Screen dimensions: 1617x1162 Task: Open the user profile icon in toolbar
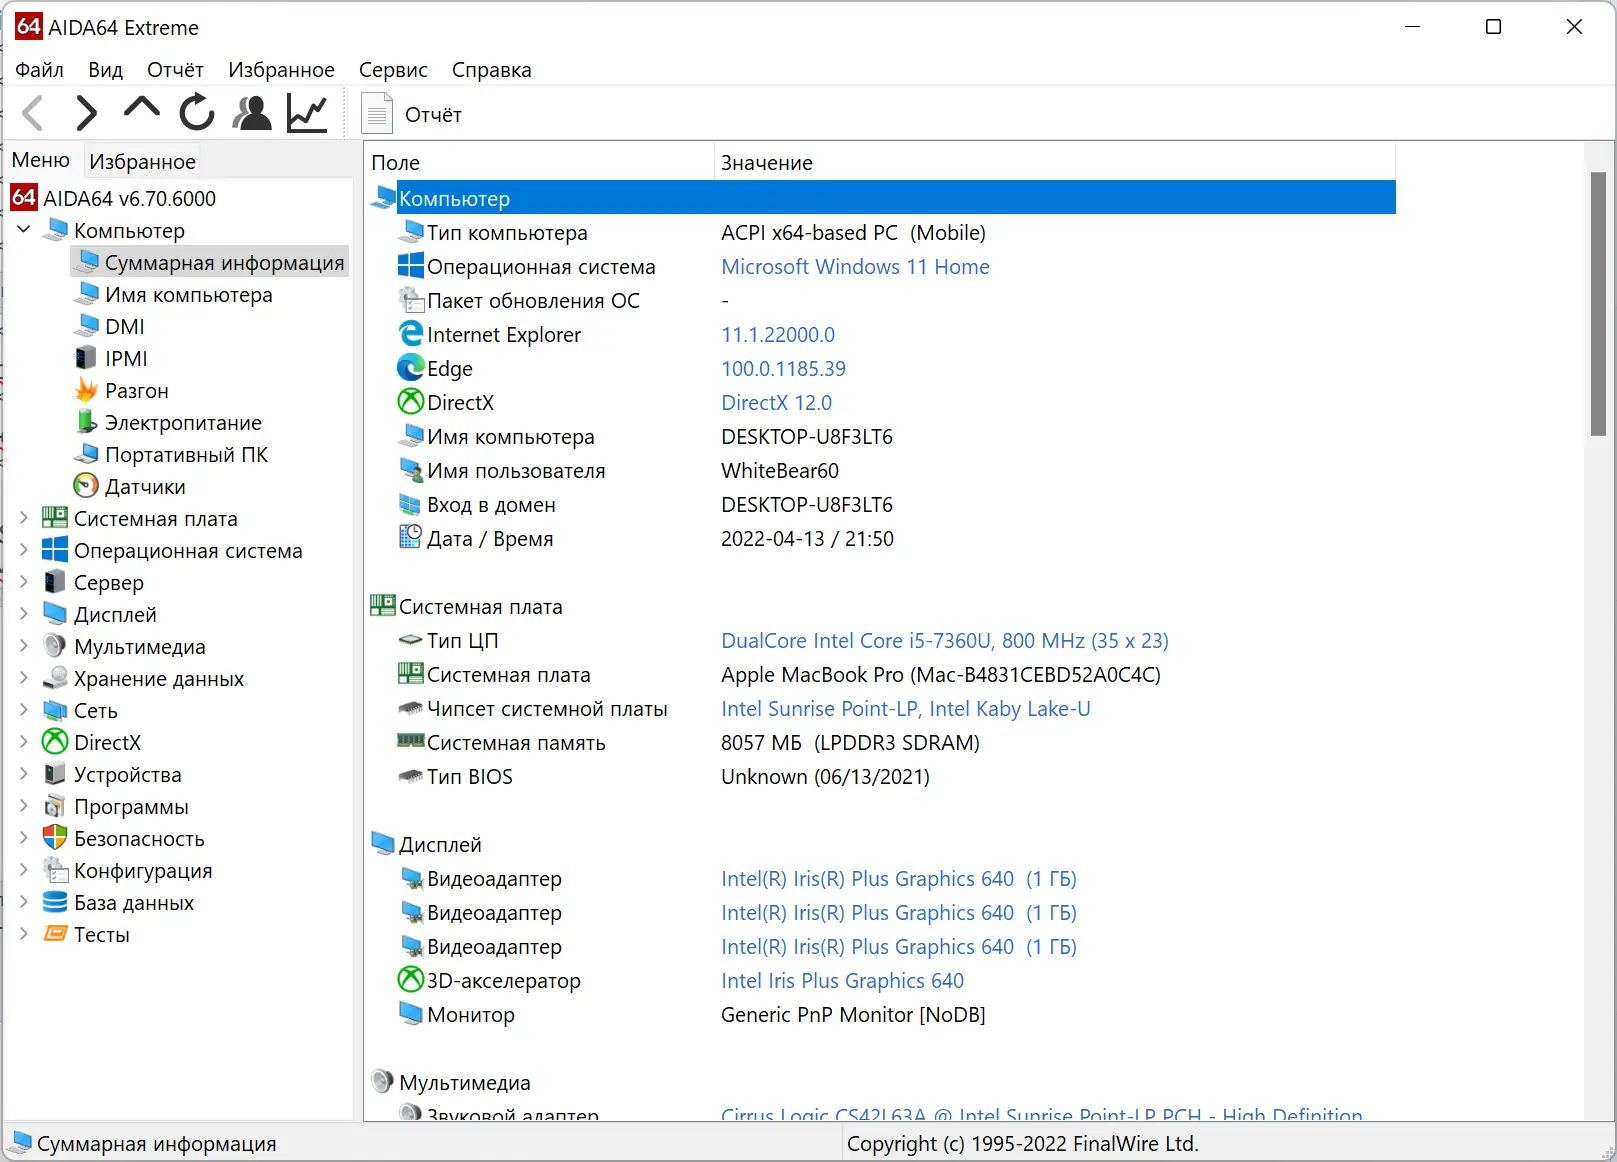tap(252, 113)
